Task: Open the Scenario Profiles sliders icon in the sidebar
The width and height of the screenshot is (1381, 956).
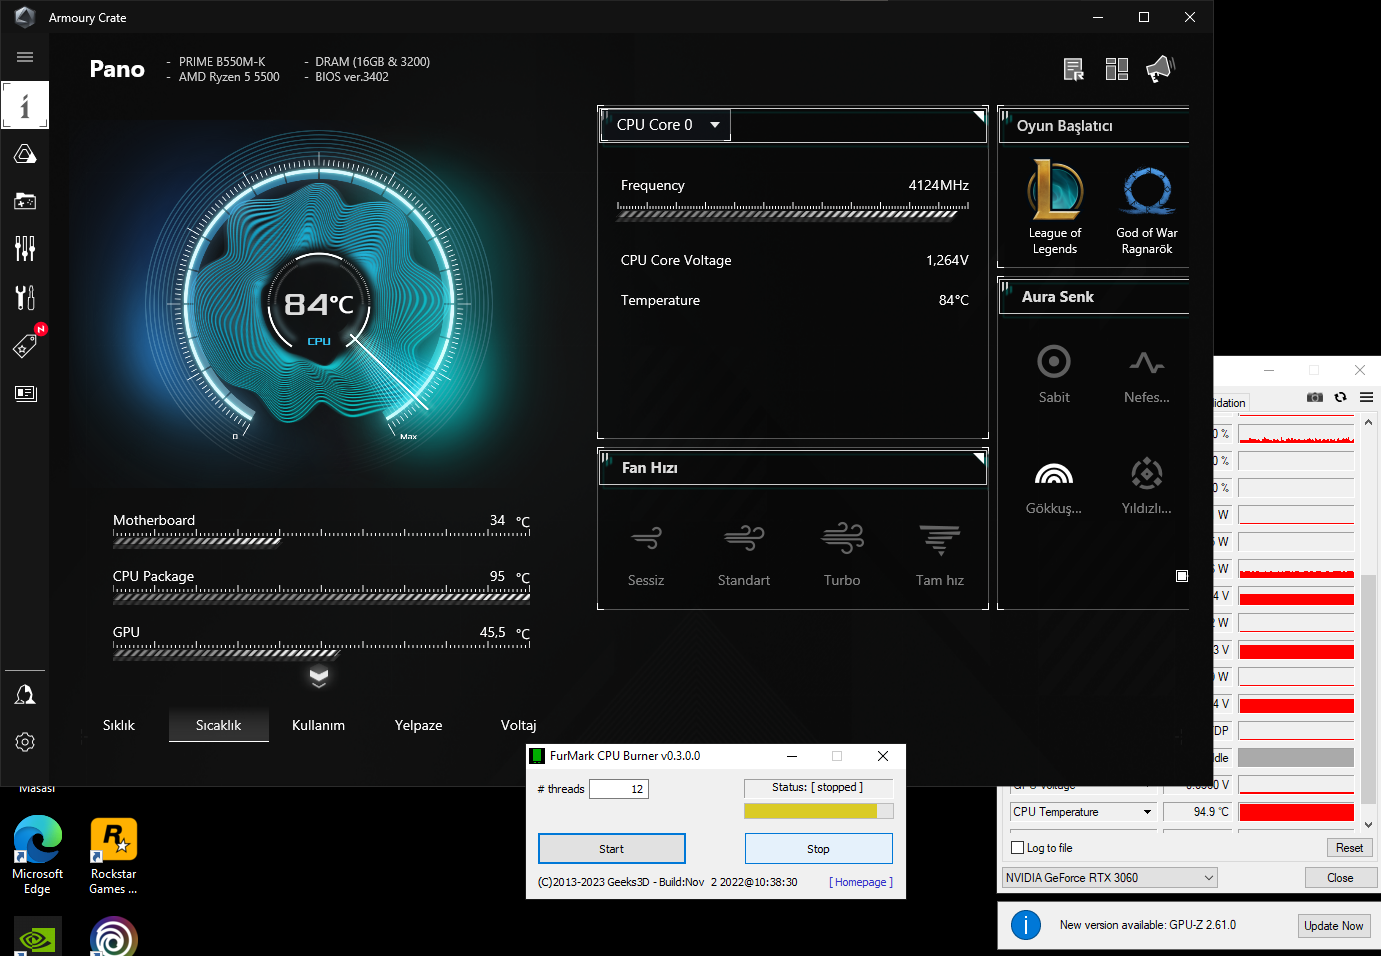Action: (25, 249)
